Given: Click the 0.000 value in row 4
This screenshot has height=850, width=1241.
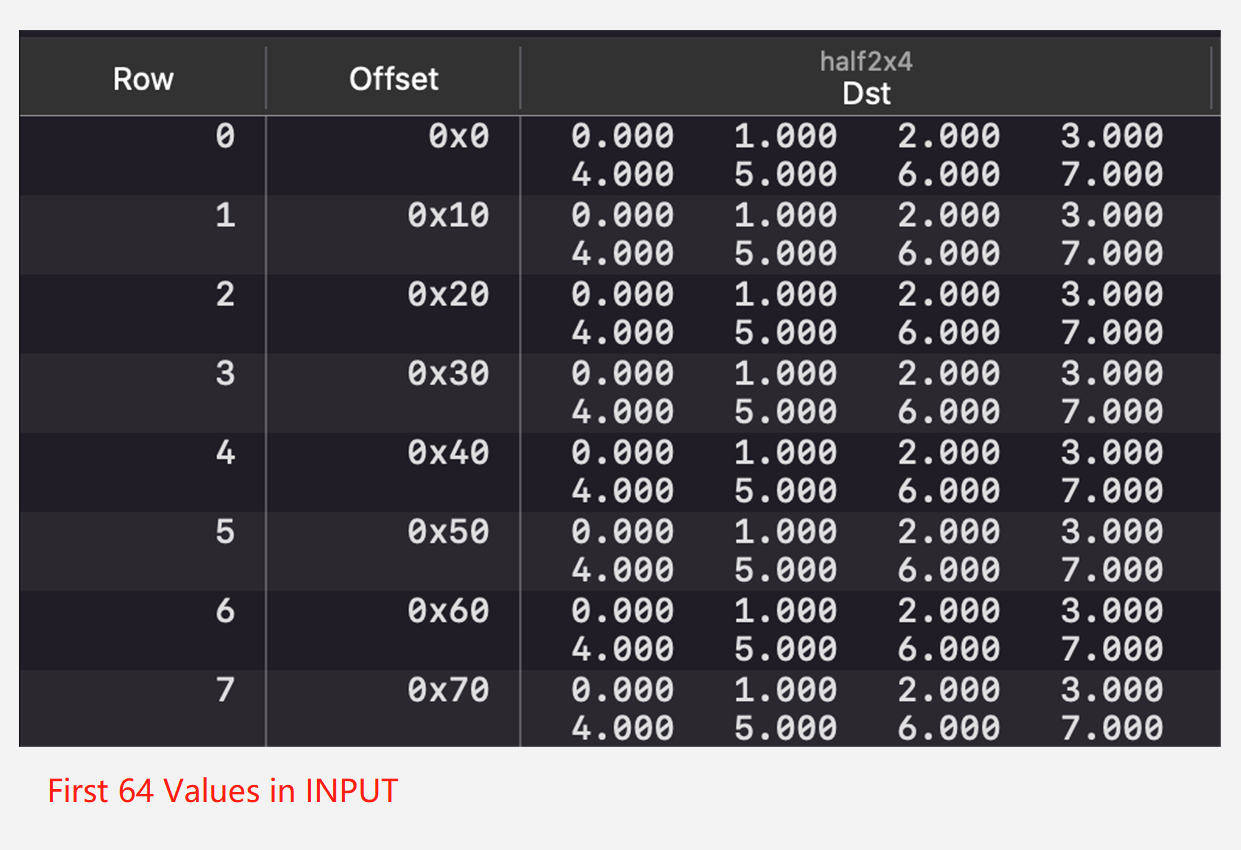Looking at the screenshot, I should tap(622, 452).
